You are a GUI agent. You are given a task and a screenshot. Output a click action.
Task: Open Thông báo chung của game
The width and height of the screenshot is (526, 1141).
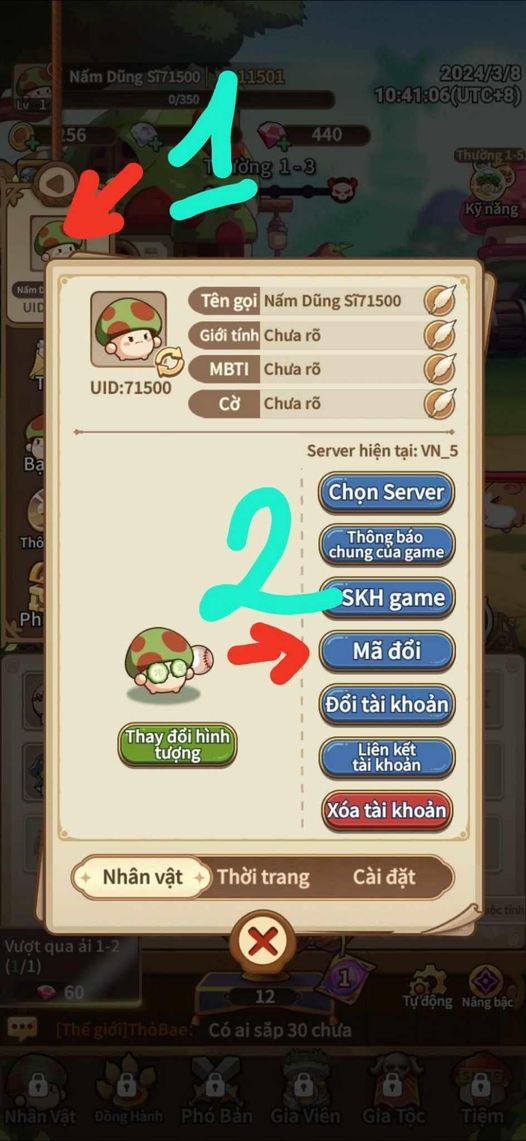(386, 545)
